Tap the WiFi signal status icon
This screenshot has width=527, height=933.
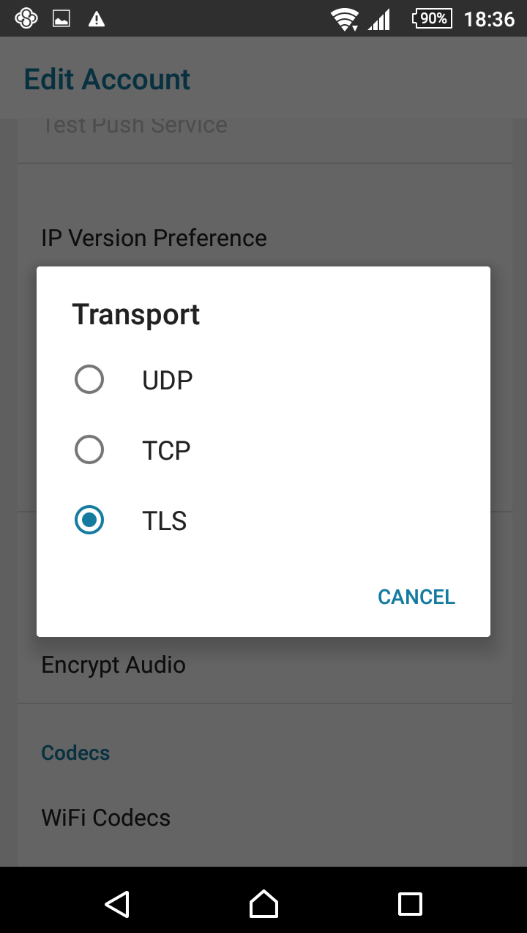point(344,20)
